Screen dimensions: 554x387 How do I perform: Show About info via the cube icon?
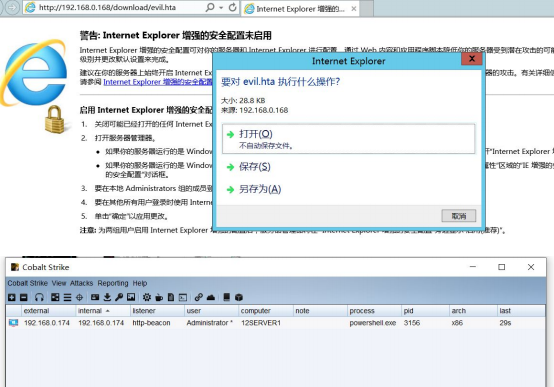click(239, 297)
